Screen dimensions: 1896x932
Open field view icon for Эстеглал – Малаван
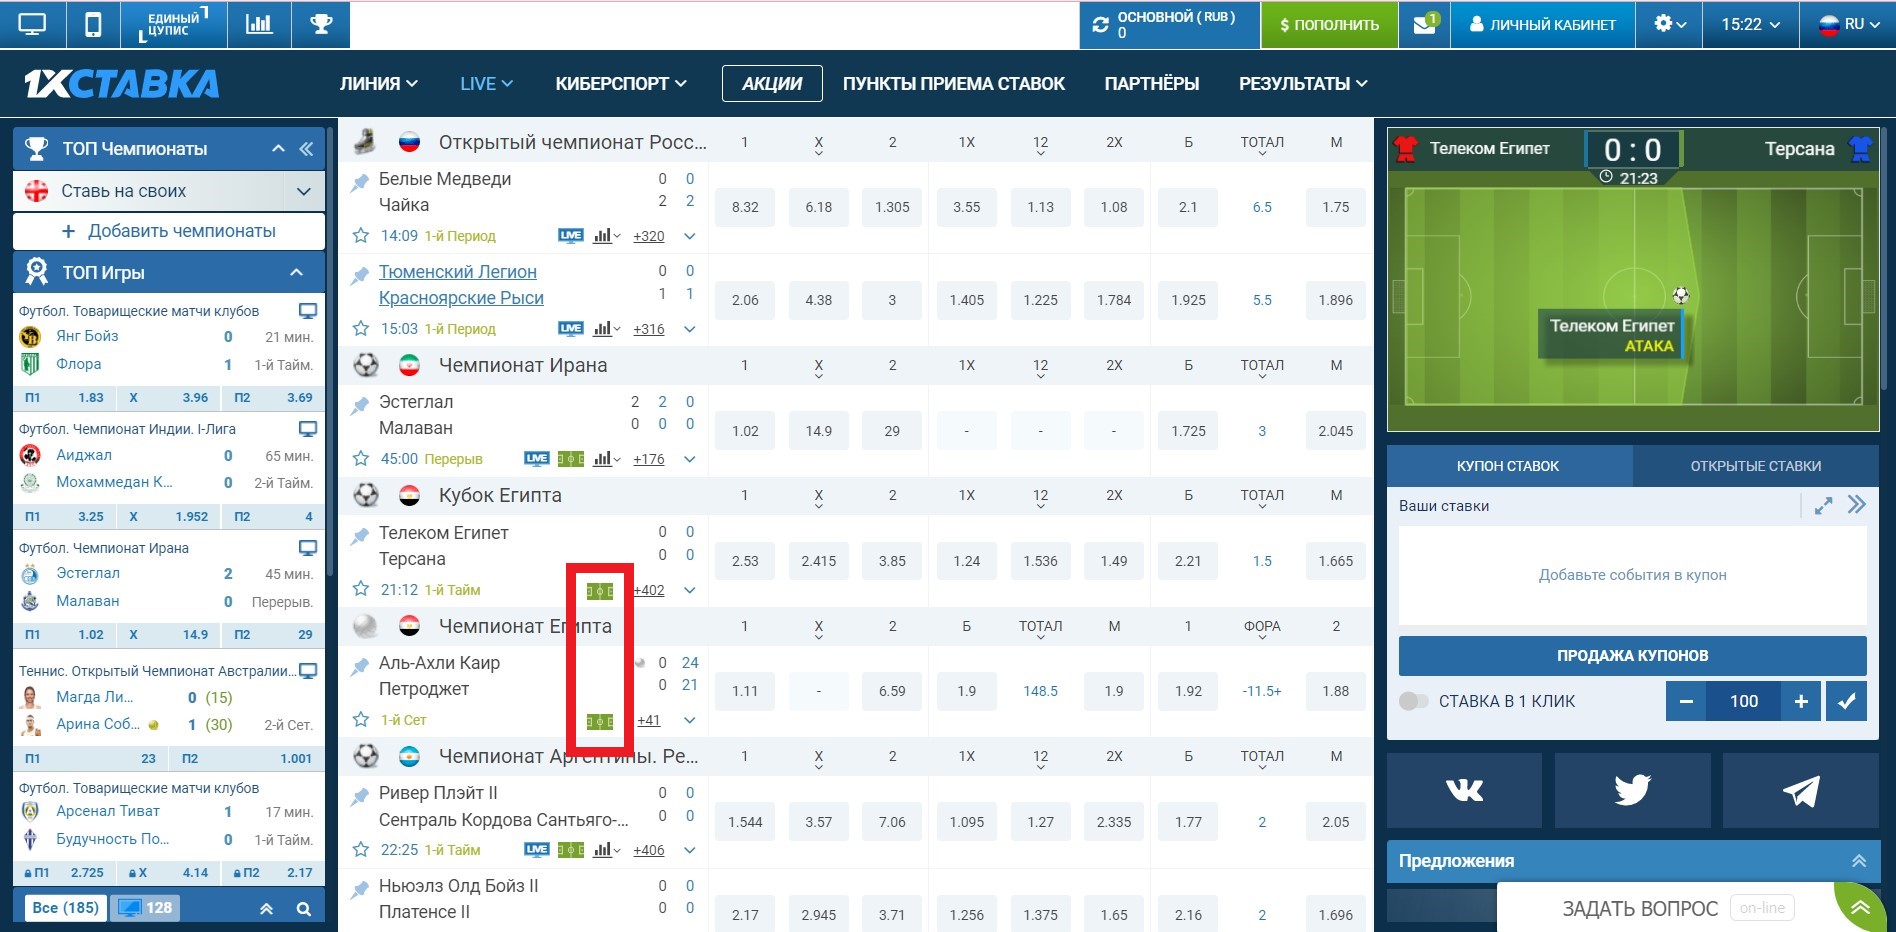pos(571,459)
